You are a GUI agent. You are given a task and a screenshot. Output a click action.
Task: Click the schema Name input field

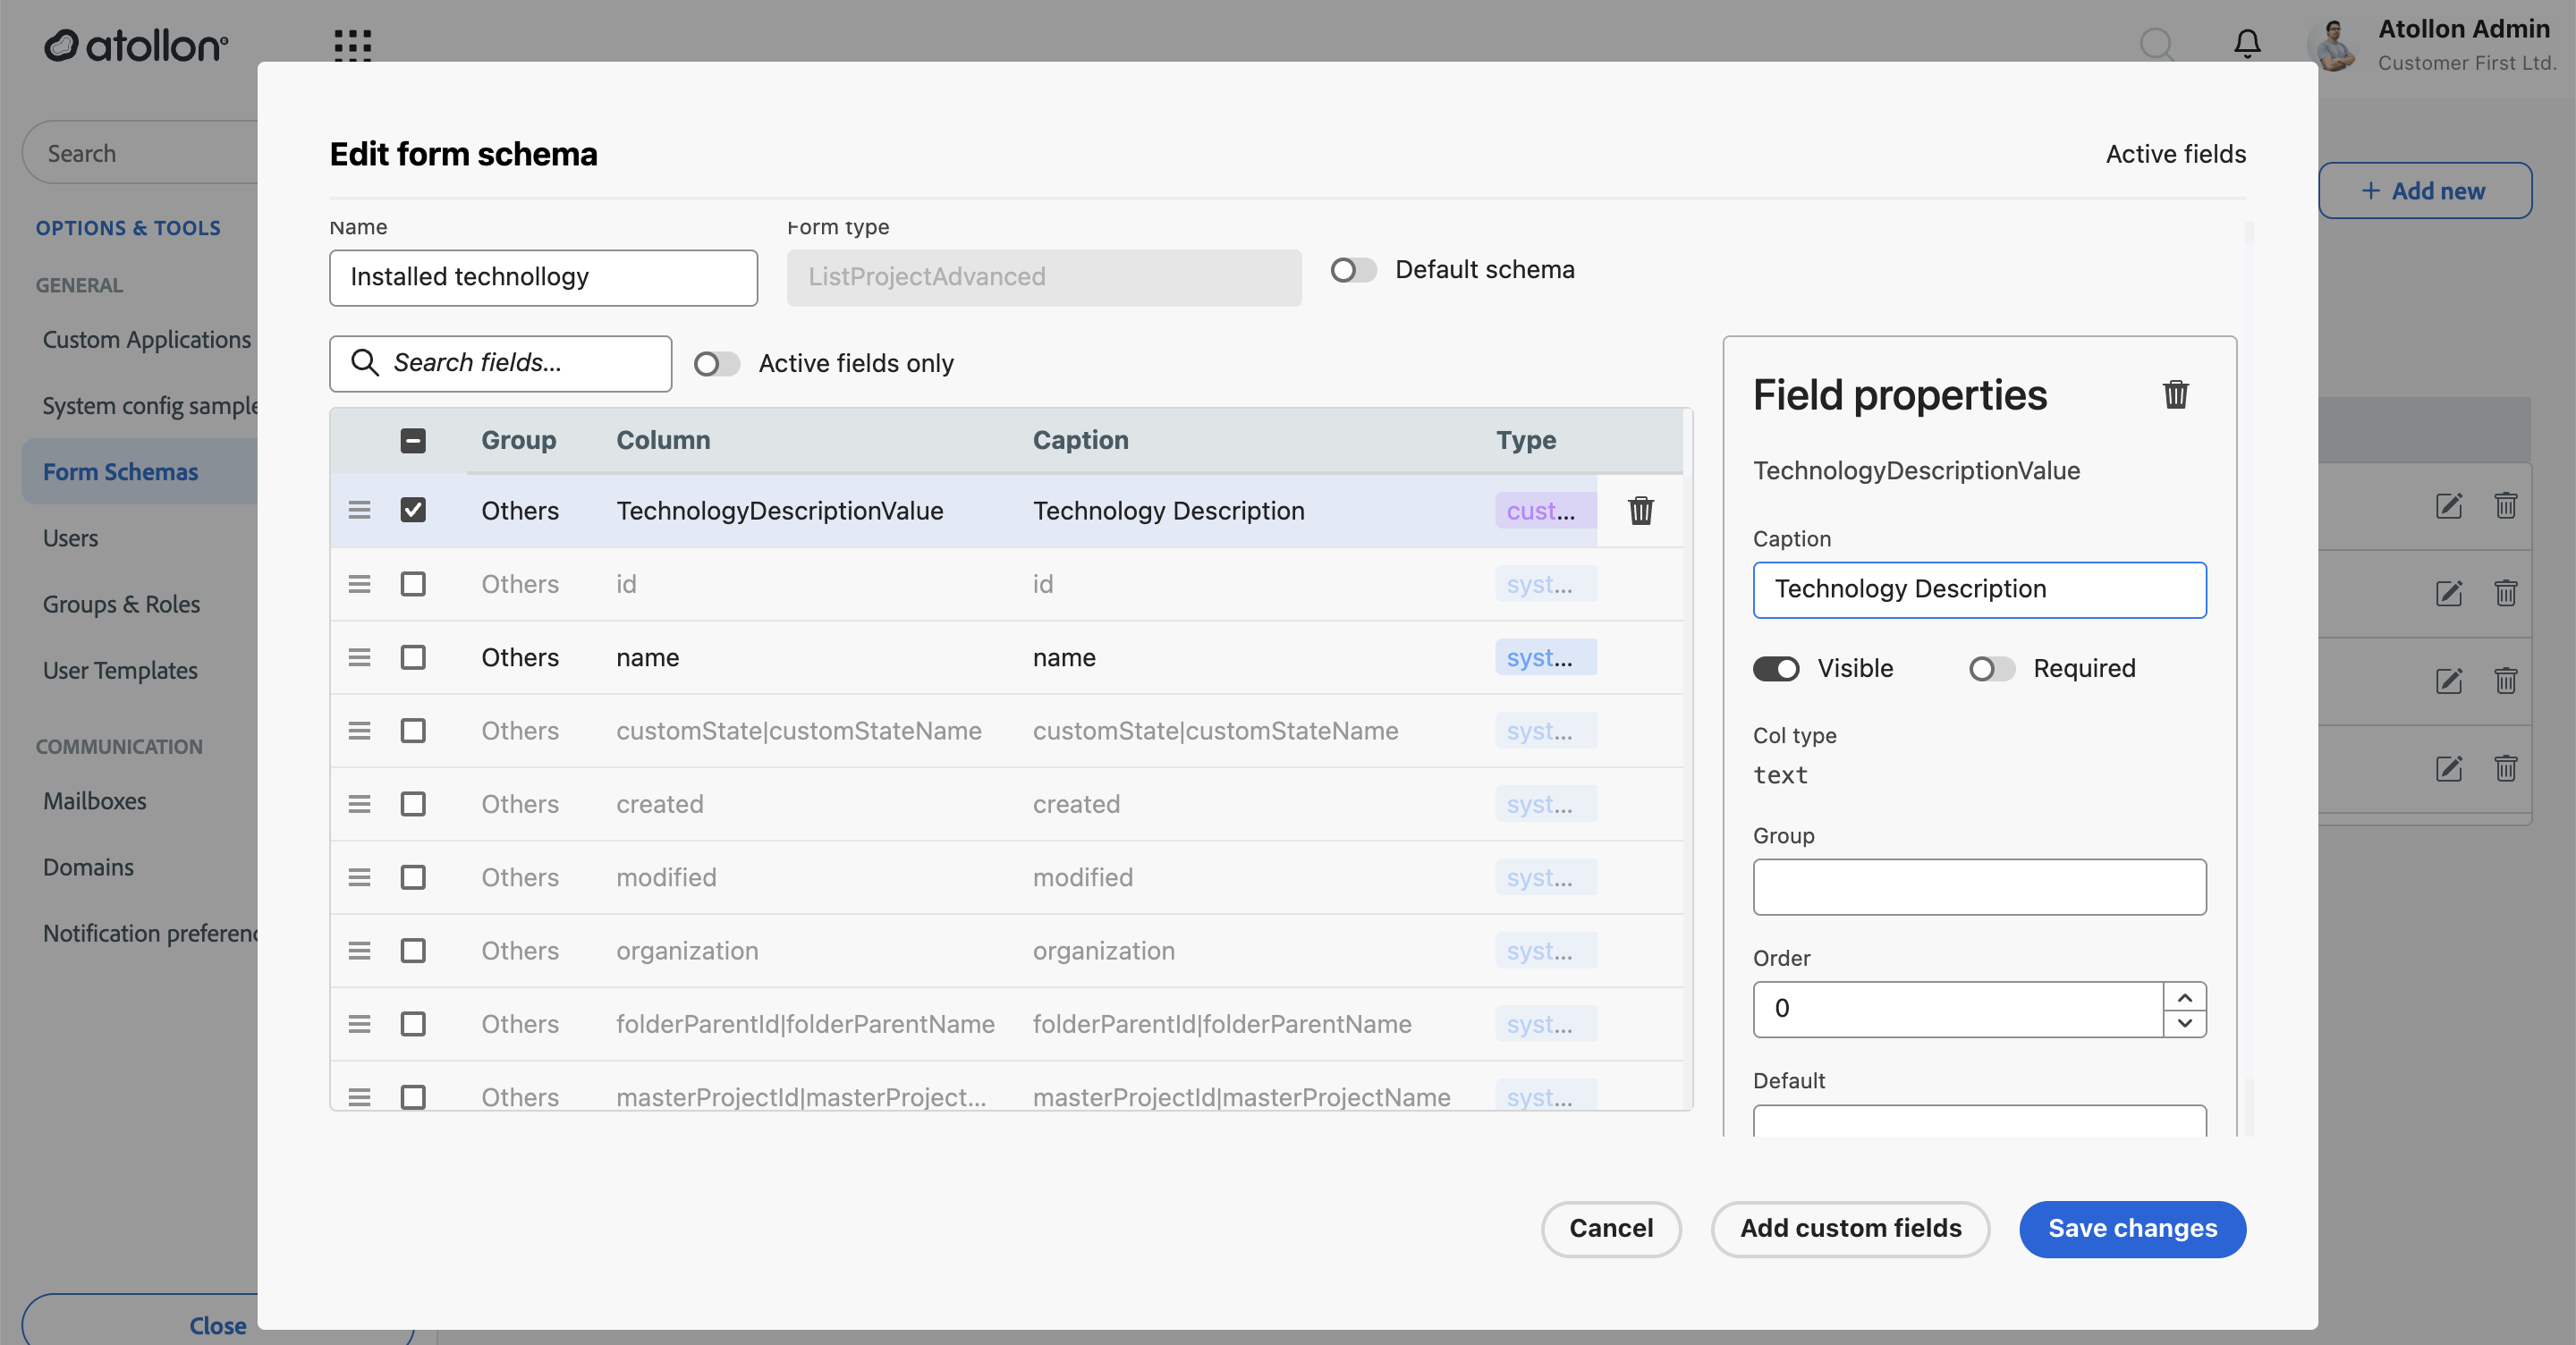(543, 277)
